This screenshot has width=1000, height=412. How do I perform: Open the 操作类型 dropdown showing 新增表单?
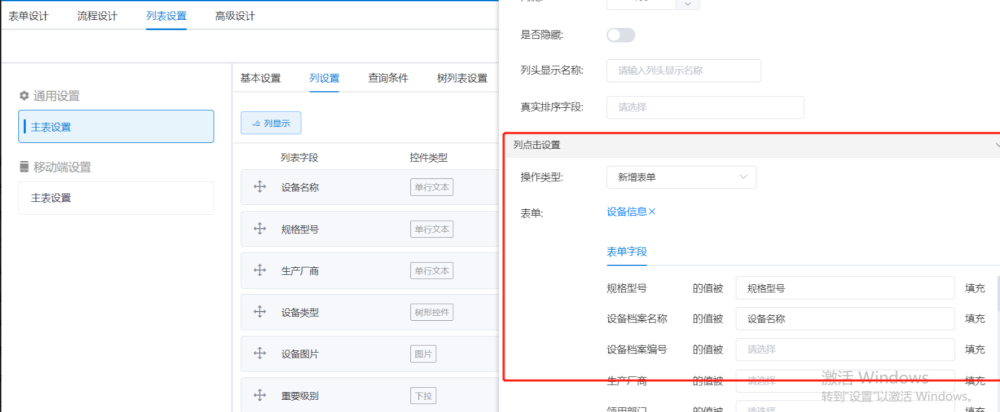(x=680, y=177)
